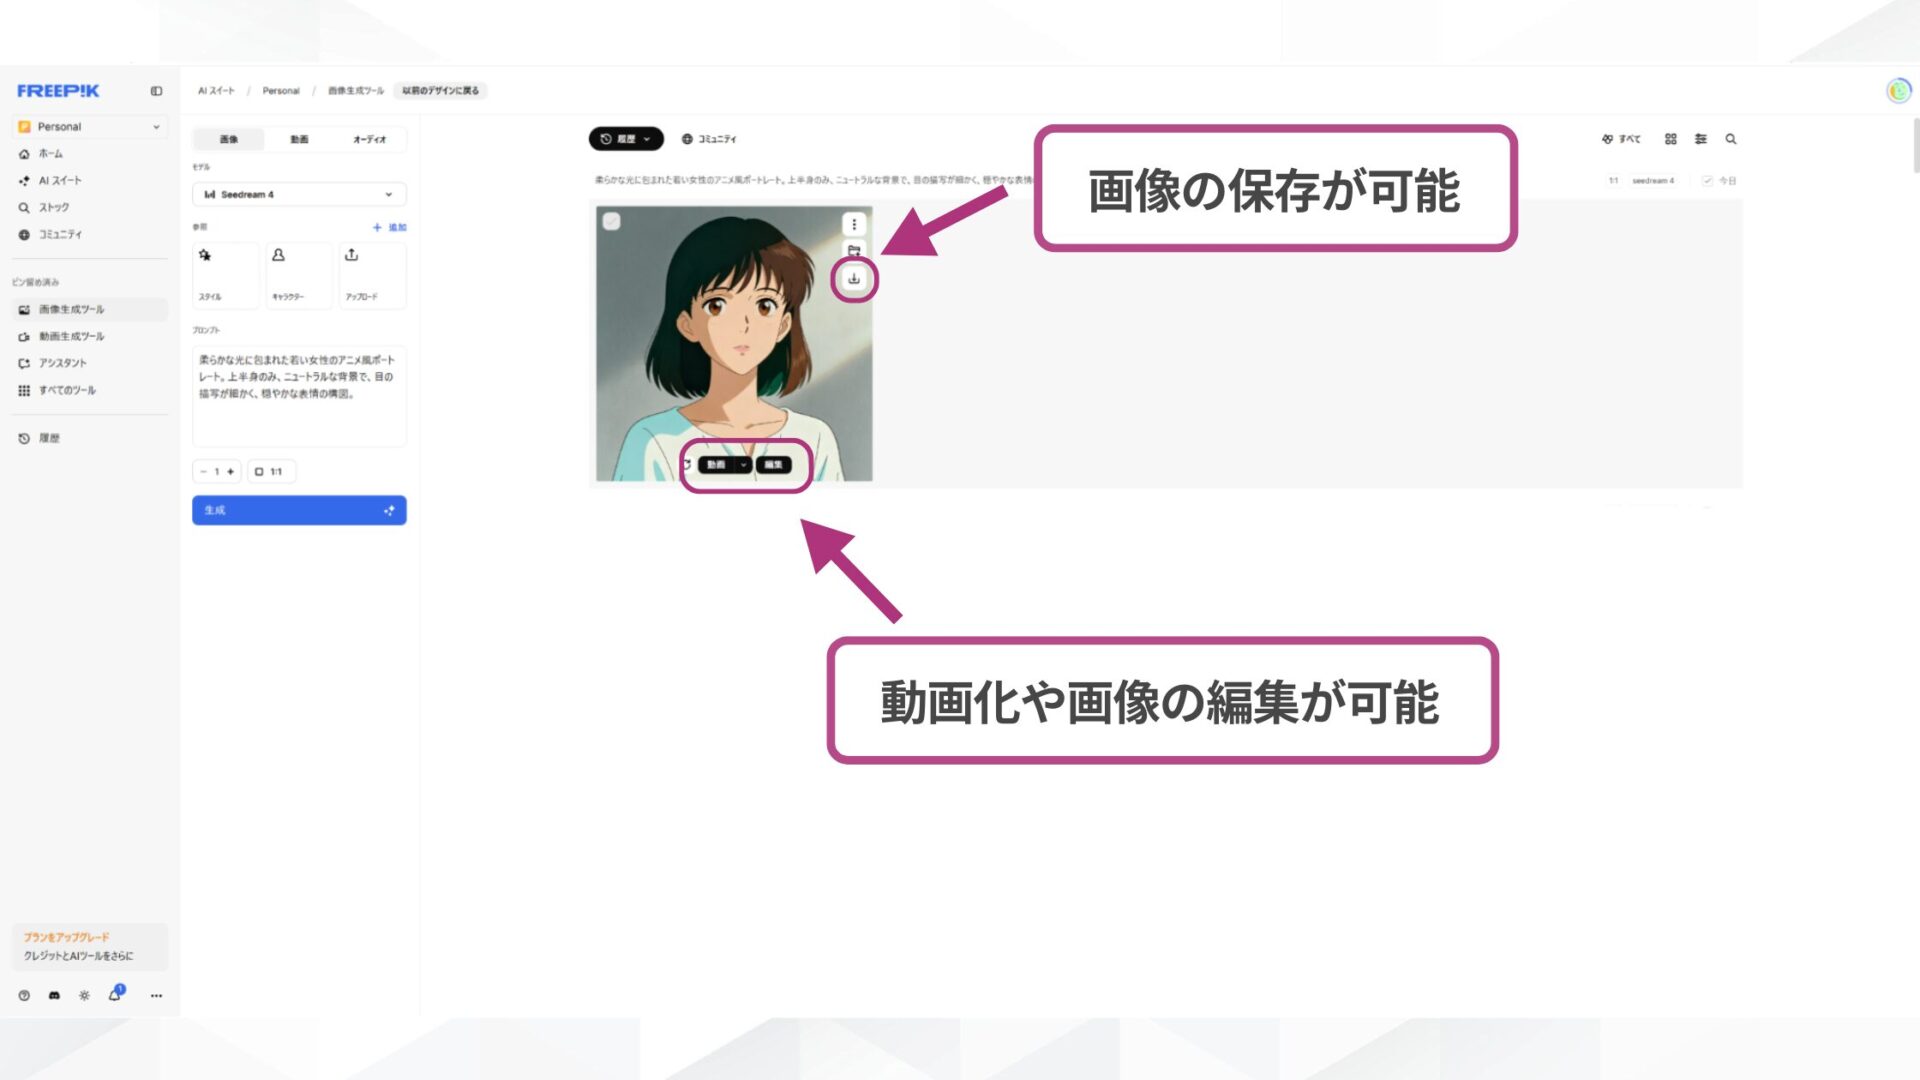Download the generated image via its save icon
The image size is (1920, 1080).
pos(853,281)
